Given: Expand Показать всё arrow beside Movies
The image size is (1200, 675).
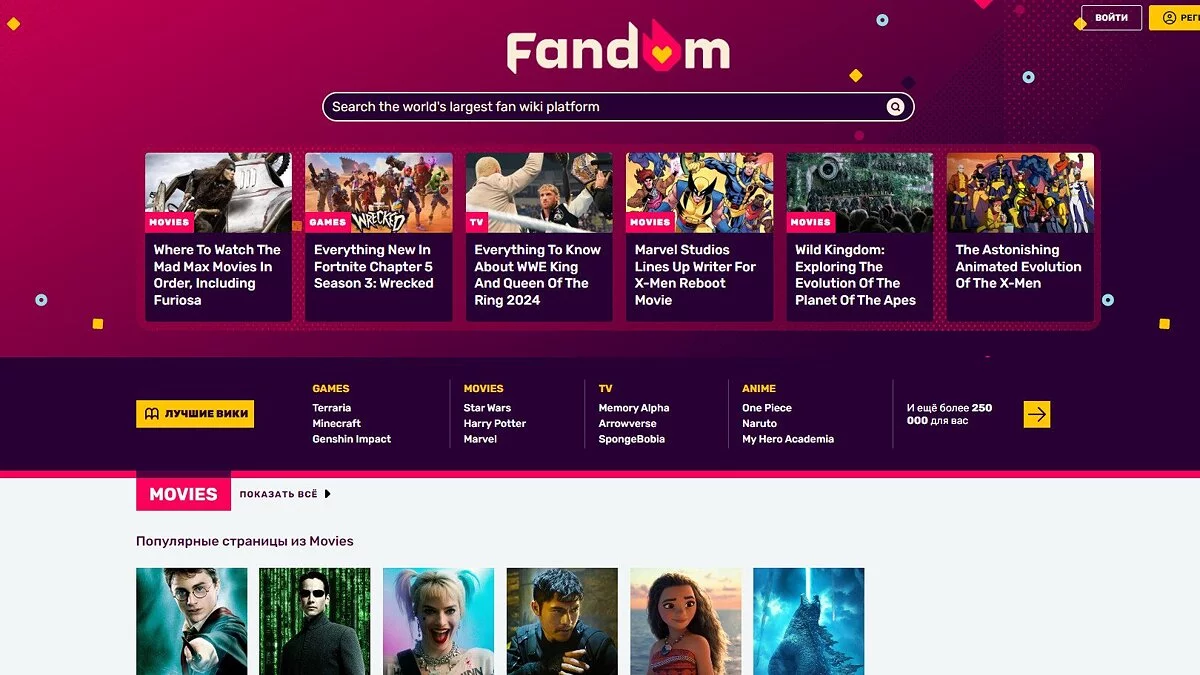Looking at the screenshot, I should pos(328,494).
